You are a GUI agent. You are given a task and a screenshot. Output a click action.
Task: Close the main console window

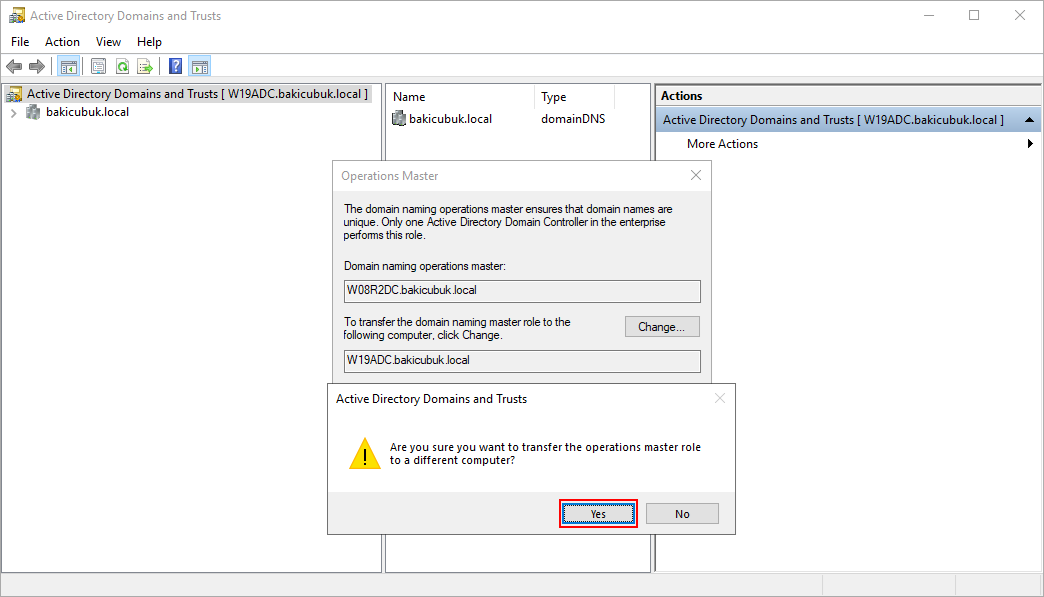click(x=1019, y=15)
